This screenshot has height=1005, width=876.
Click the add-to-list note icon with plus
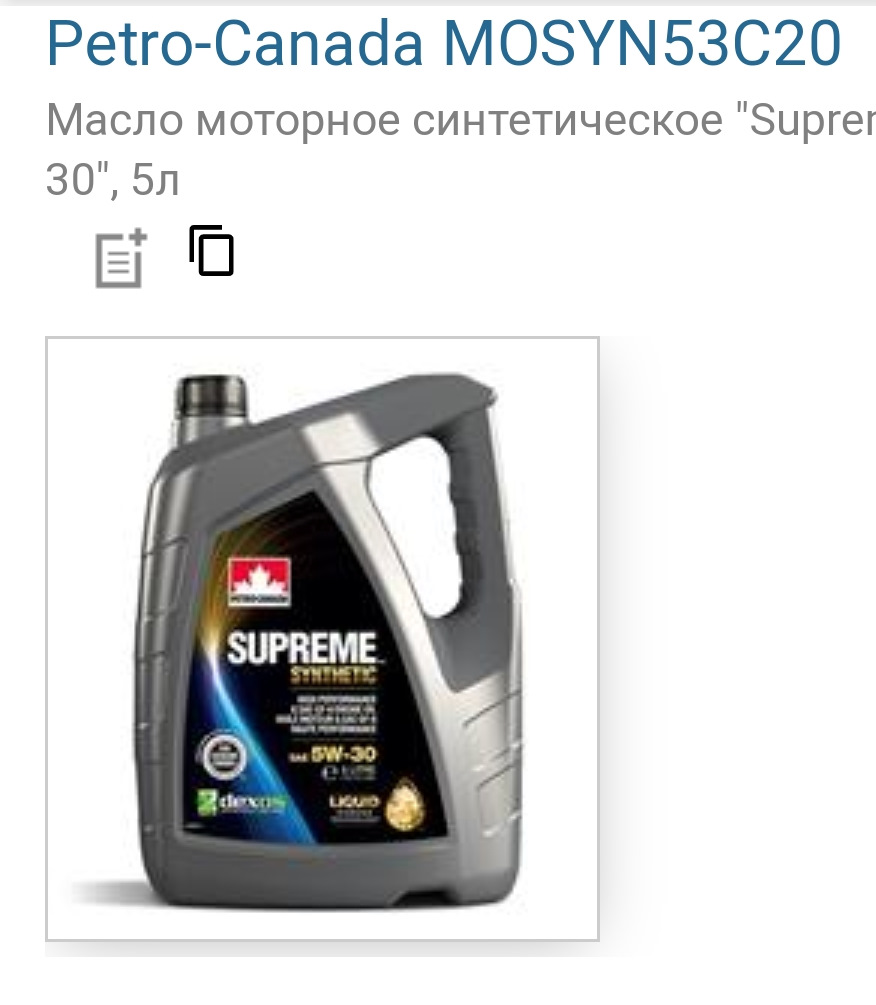tap(120, 258)
